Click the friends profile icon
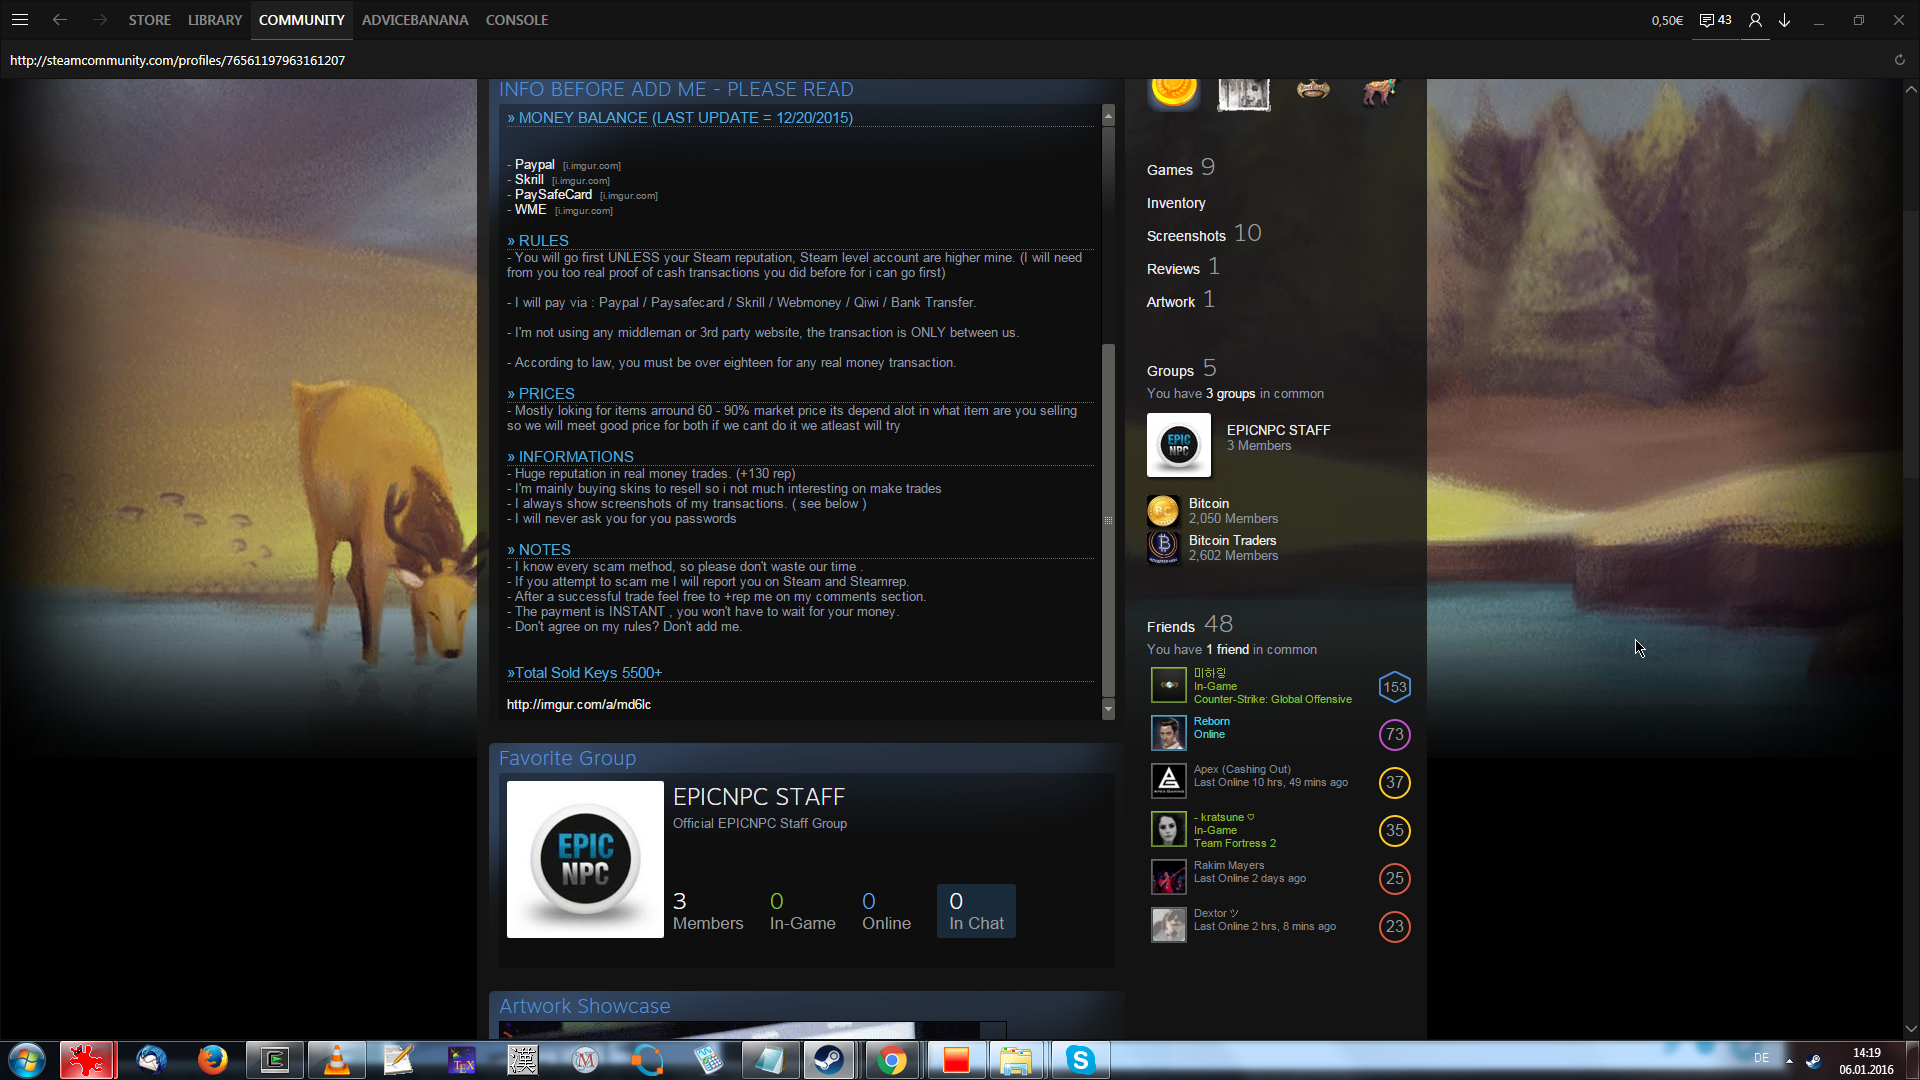Image resolution: width=1920 pixels, height=1080 pixels. [x=1755, y=20]
